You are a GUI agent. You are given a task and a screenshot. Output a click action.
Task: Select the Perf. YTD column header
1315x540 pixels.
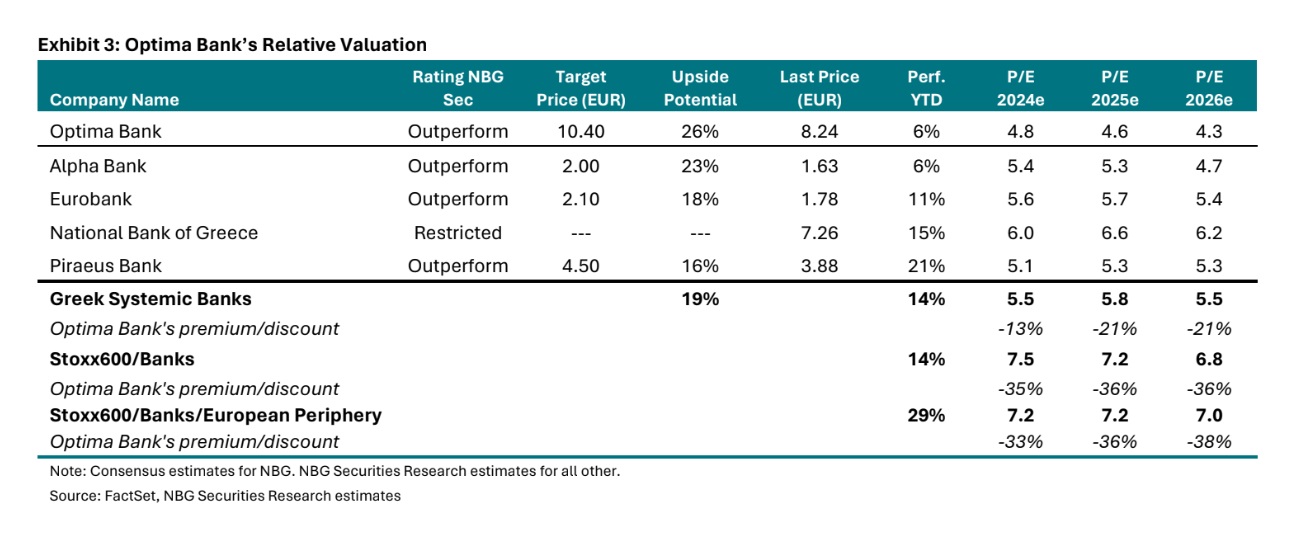(926, 88)
